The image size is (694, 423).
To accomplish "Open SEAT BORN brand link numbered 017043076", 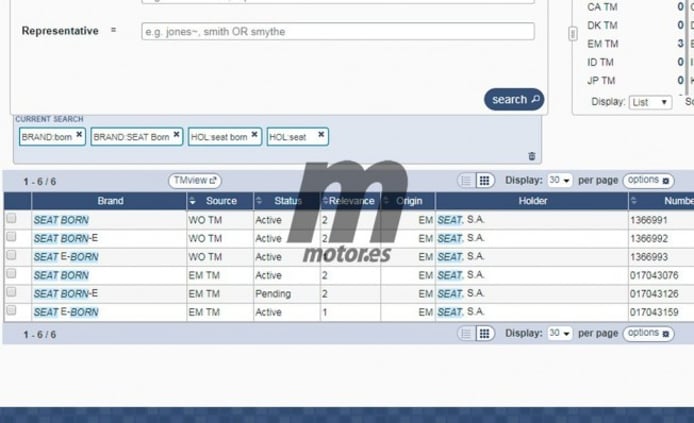I will click(61, 275).
